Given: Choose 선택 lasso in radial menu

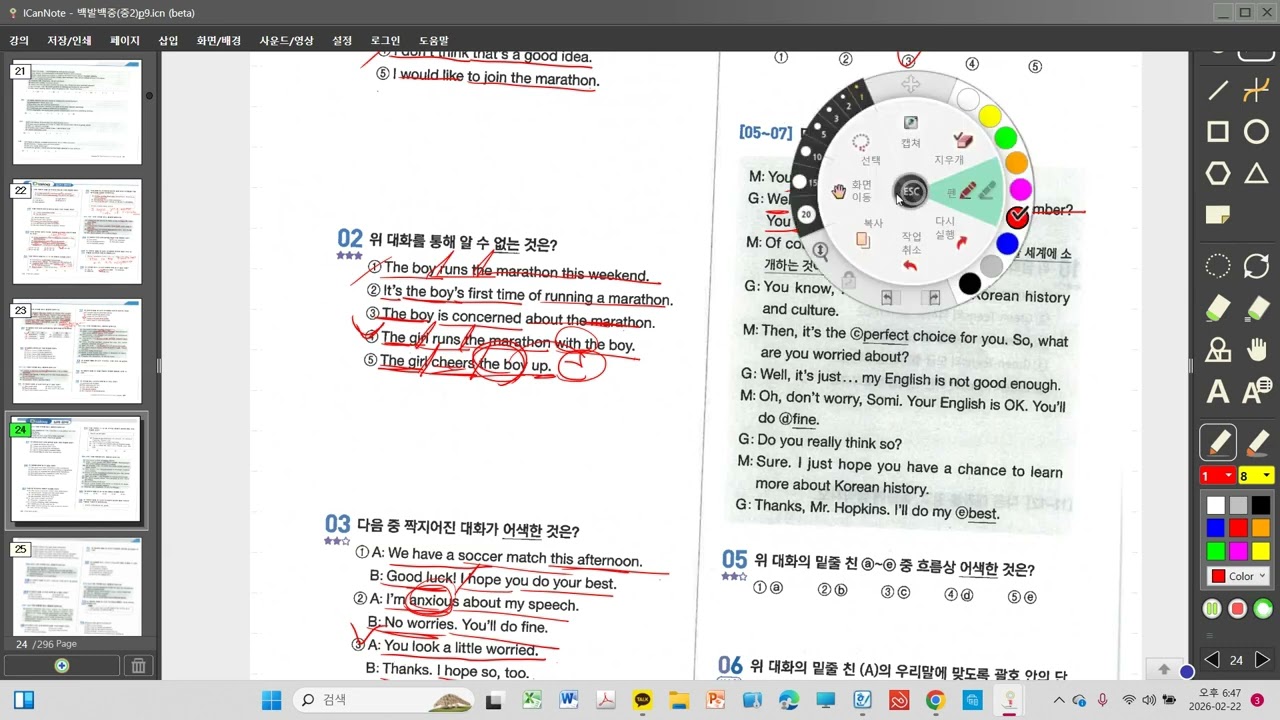Looking at the screenshot, I should pyautogui.click(x=868, y=150).
